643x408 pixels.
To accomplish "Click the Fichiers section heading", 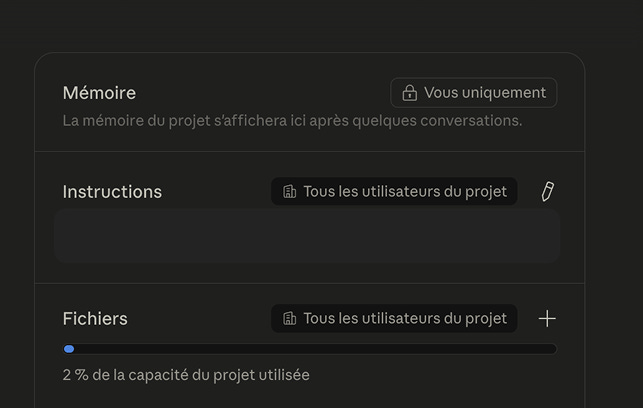I will click(95, 319).
